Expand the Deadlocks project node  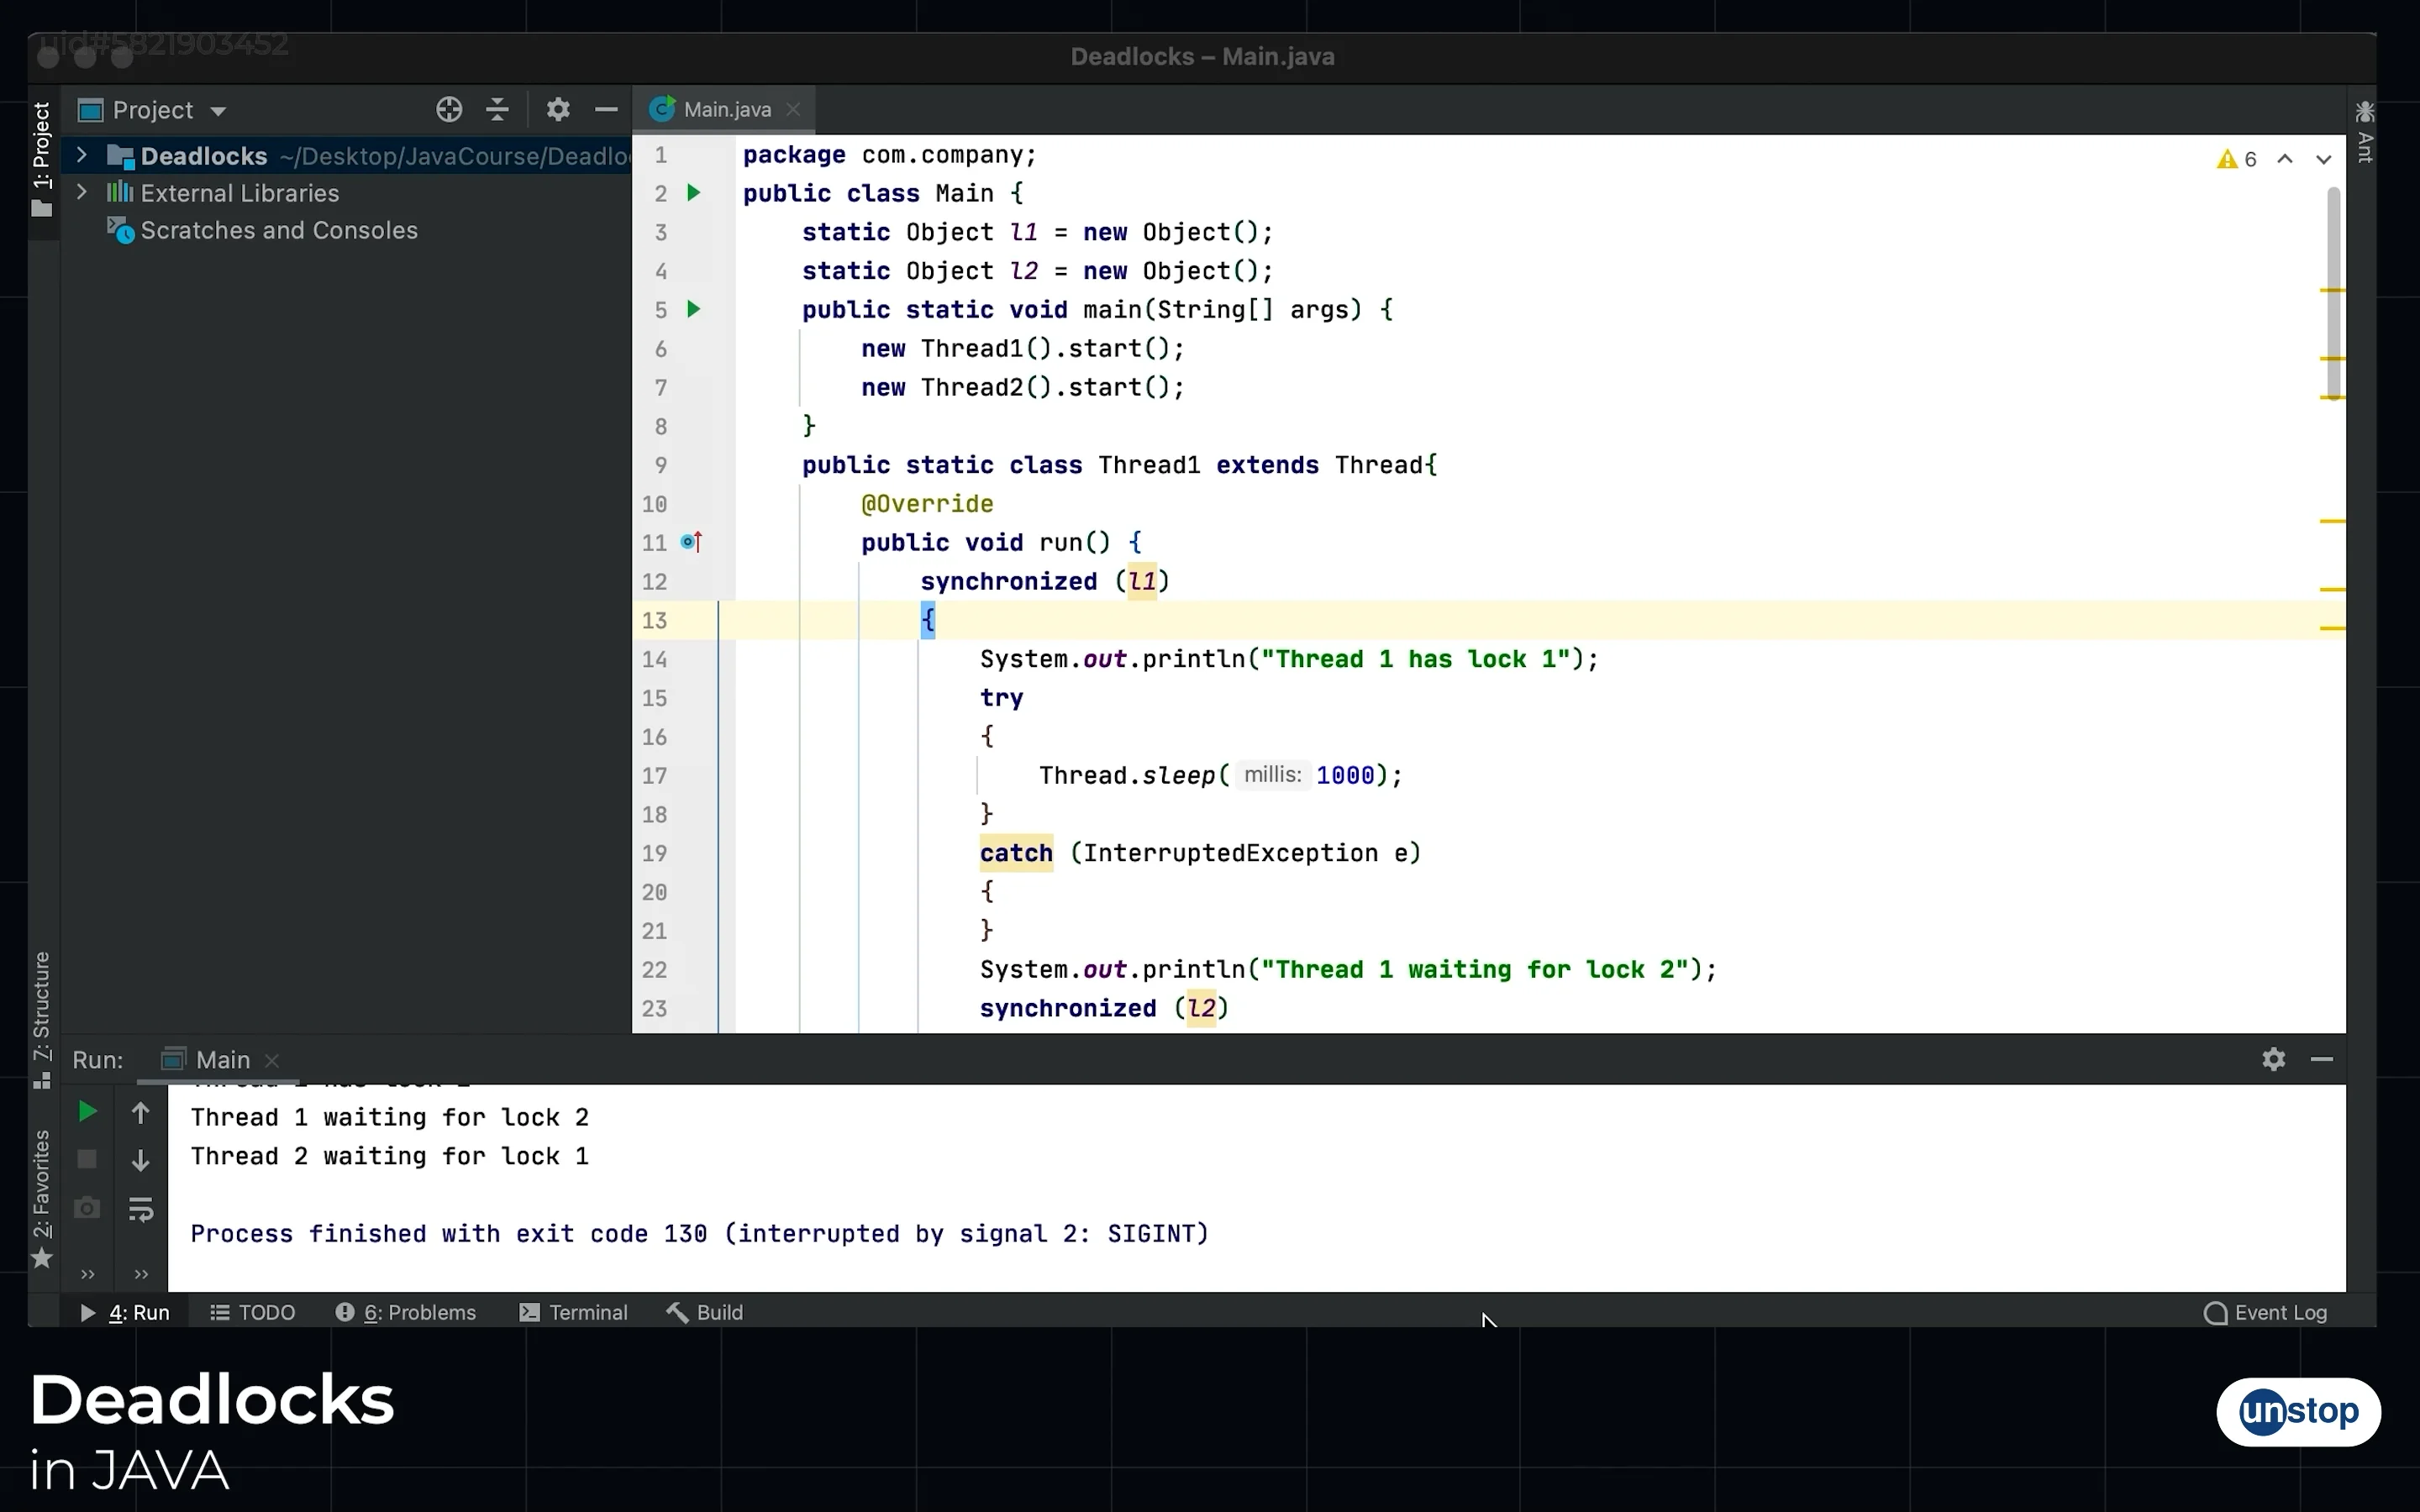click(80, 155)
